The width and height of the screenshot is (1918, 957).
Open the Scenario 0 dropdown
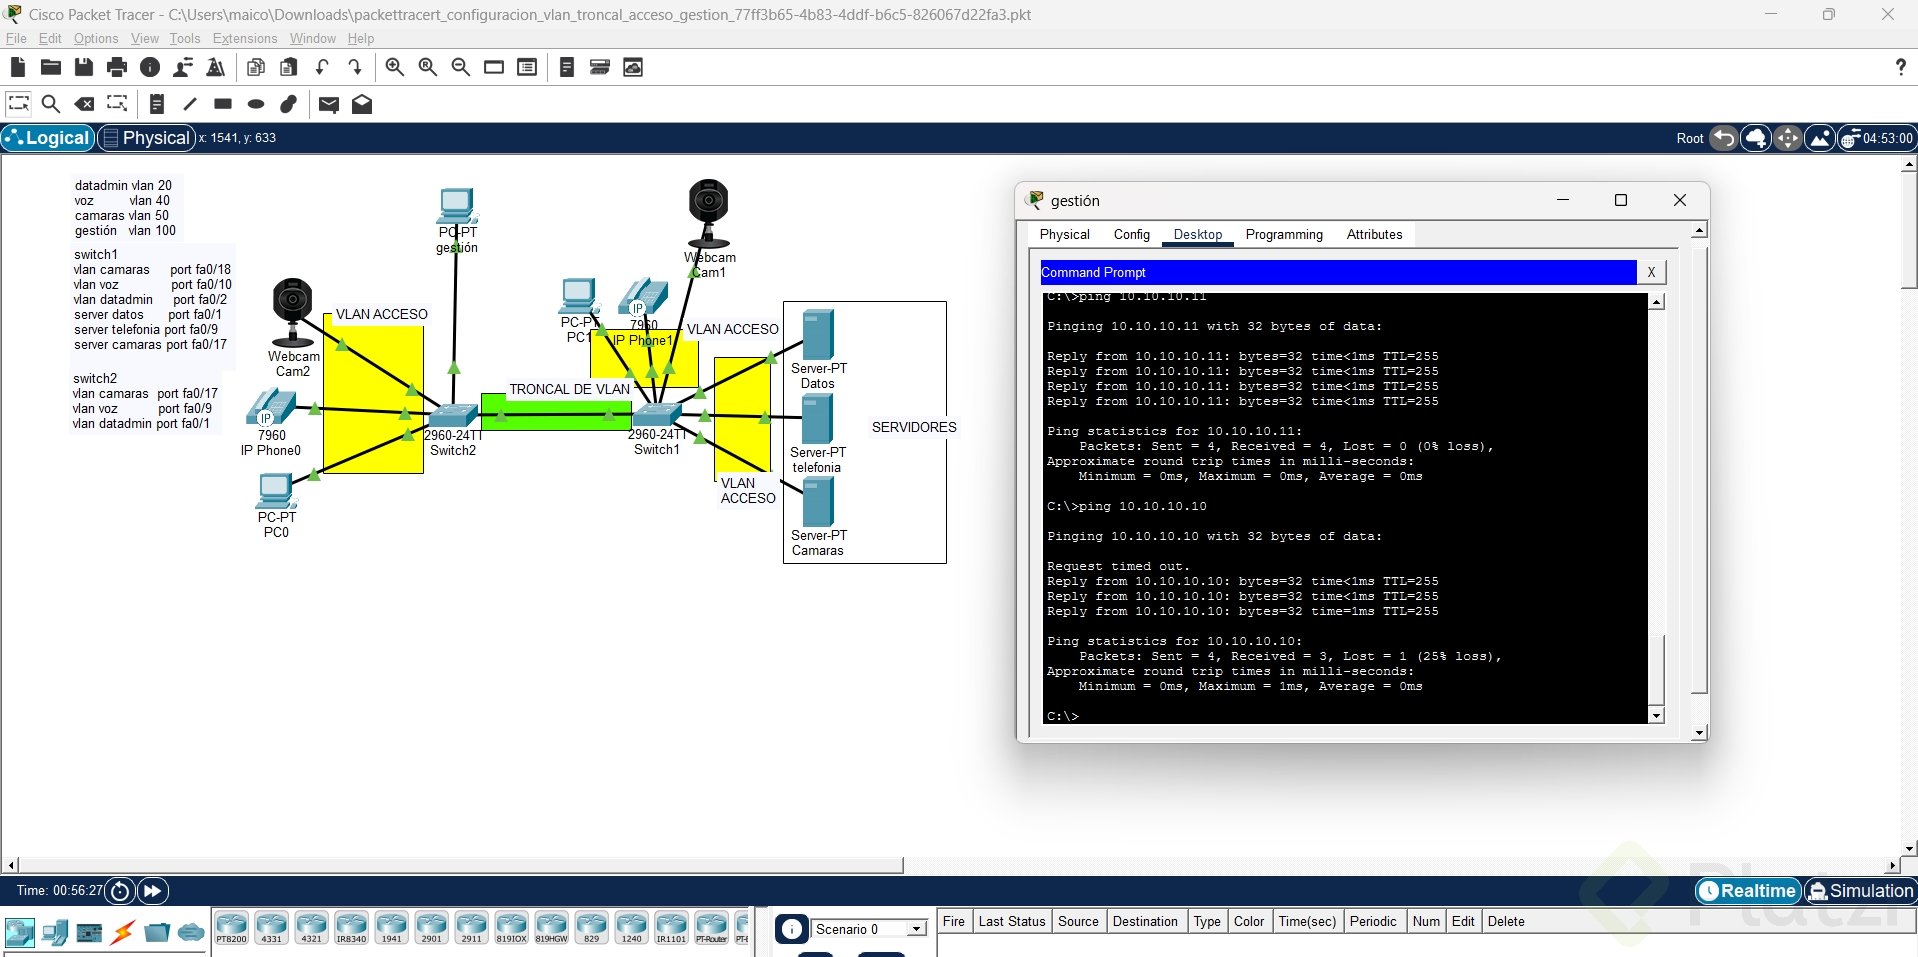click(x=869, y=929)
